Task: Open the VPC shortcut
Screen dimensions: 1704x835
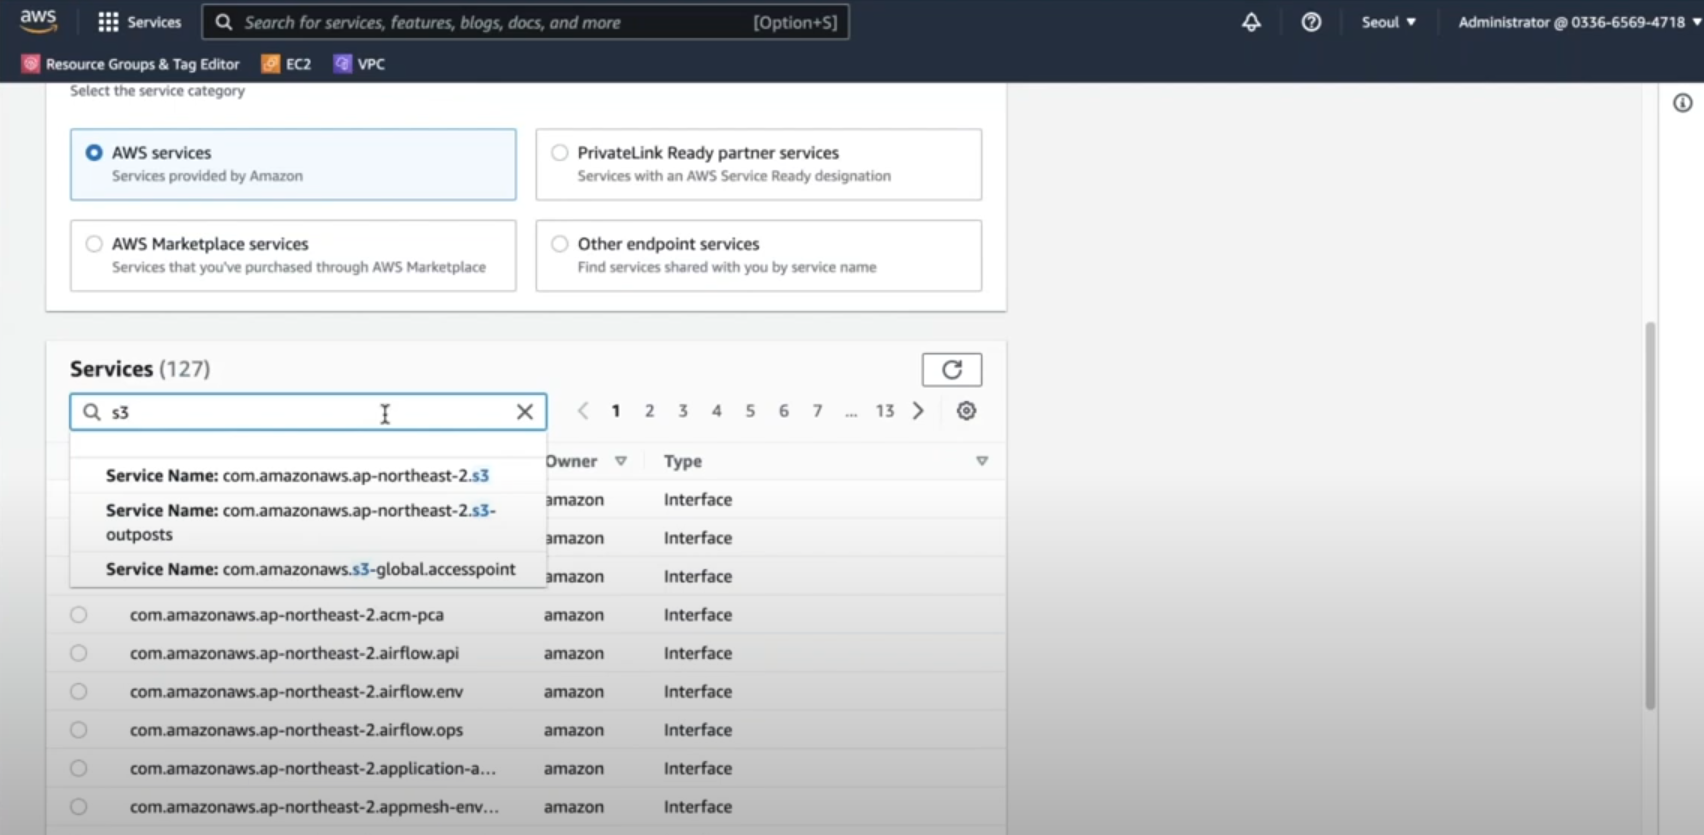Action: [x=359, y=64]
